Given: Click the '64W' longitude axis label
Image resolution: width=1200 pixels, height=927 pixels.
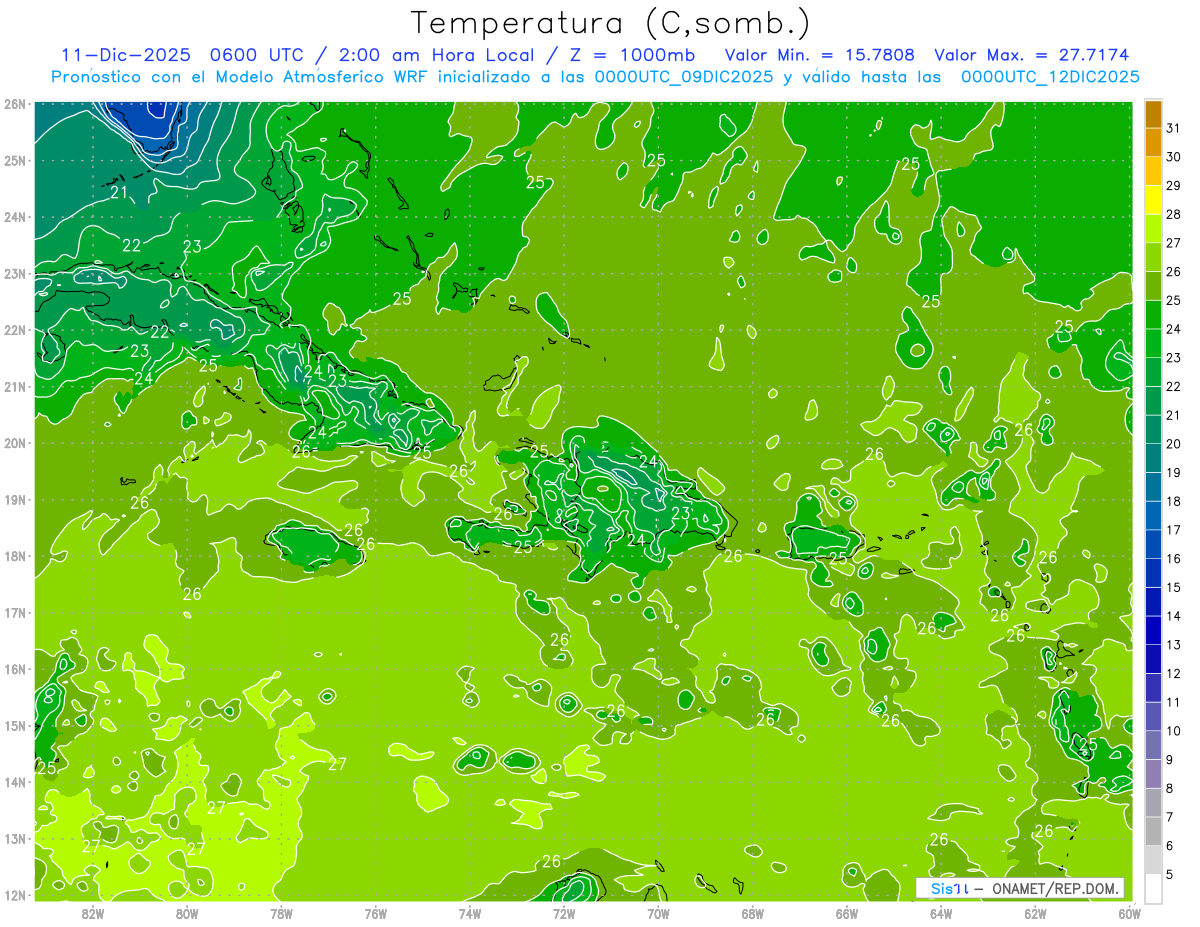Looking at the screenshot, I should [x=941, y=913].
